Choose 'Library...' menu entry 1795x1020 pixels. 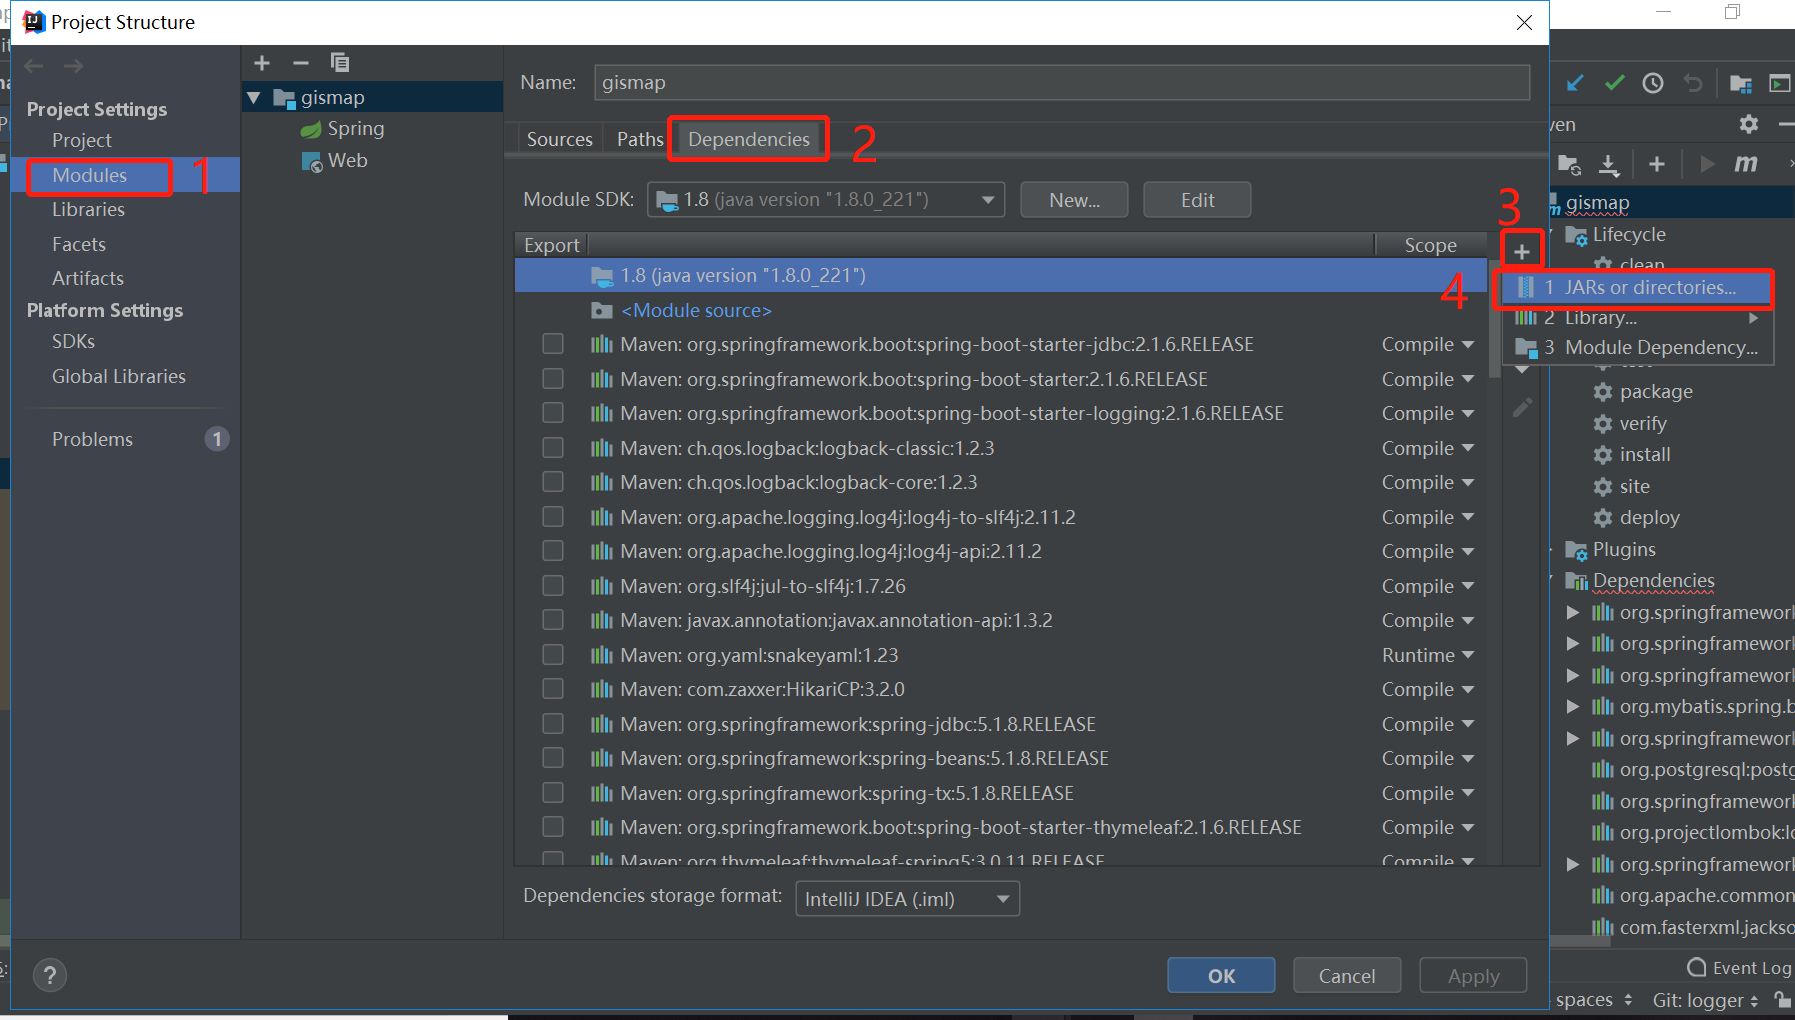pyautogui.click(x=1638, y=318)
